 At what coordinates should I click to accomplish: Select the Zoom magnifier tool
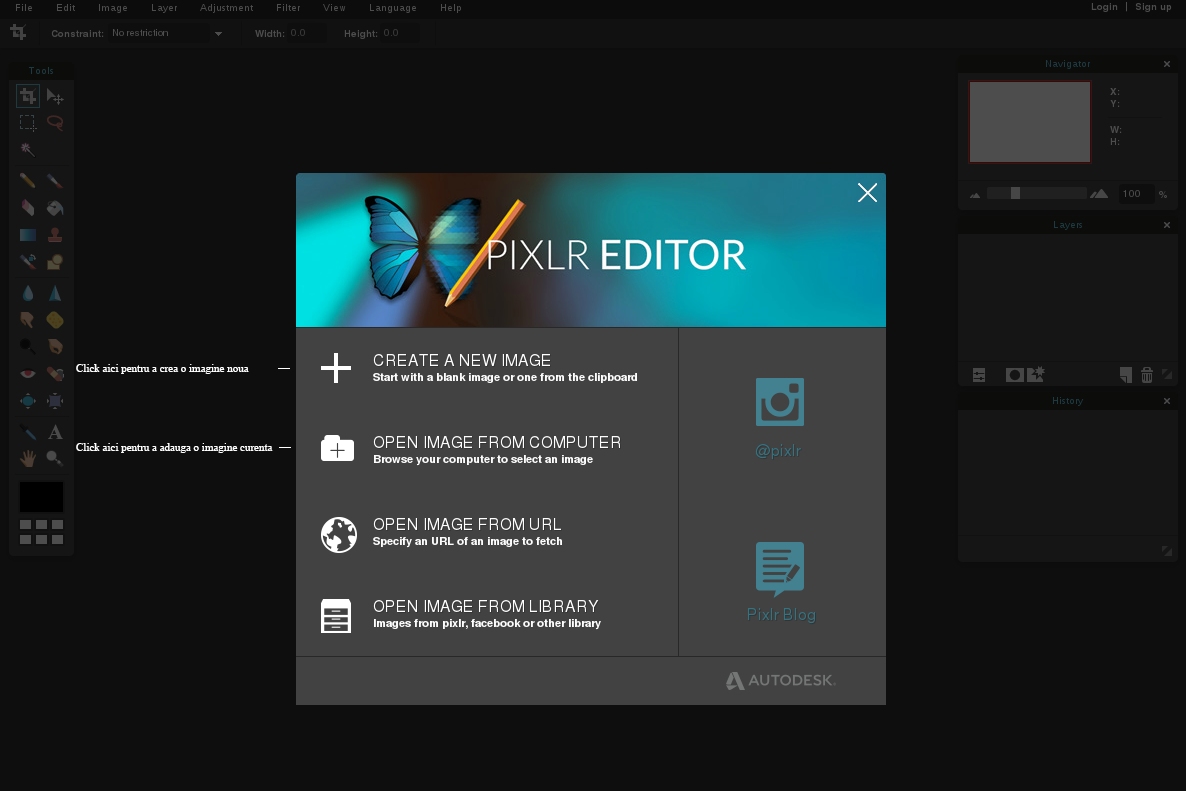click(x=55, y=458)
